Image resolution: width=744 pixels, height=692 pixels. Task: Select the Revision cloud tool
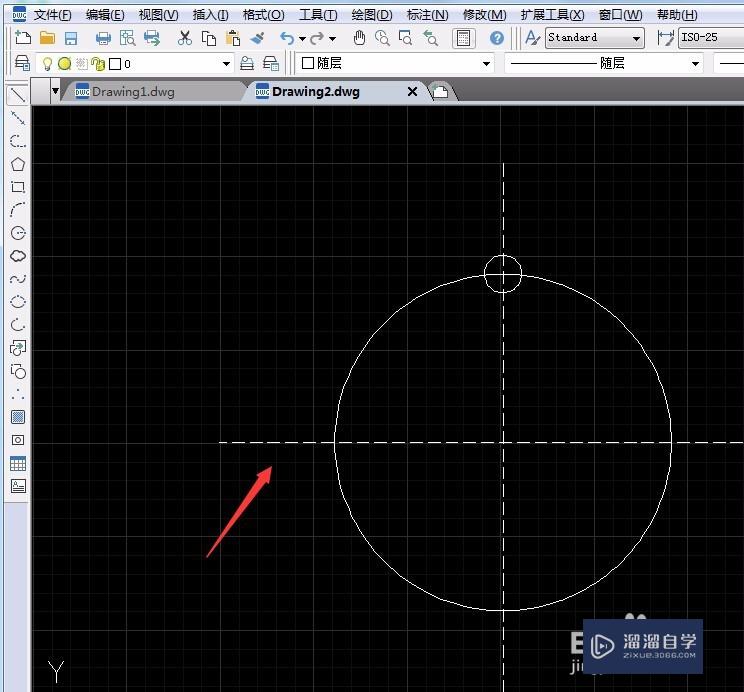coord(18,256)
